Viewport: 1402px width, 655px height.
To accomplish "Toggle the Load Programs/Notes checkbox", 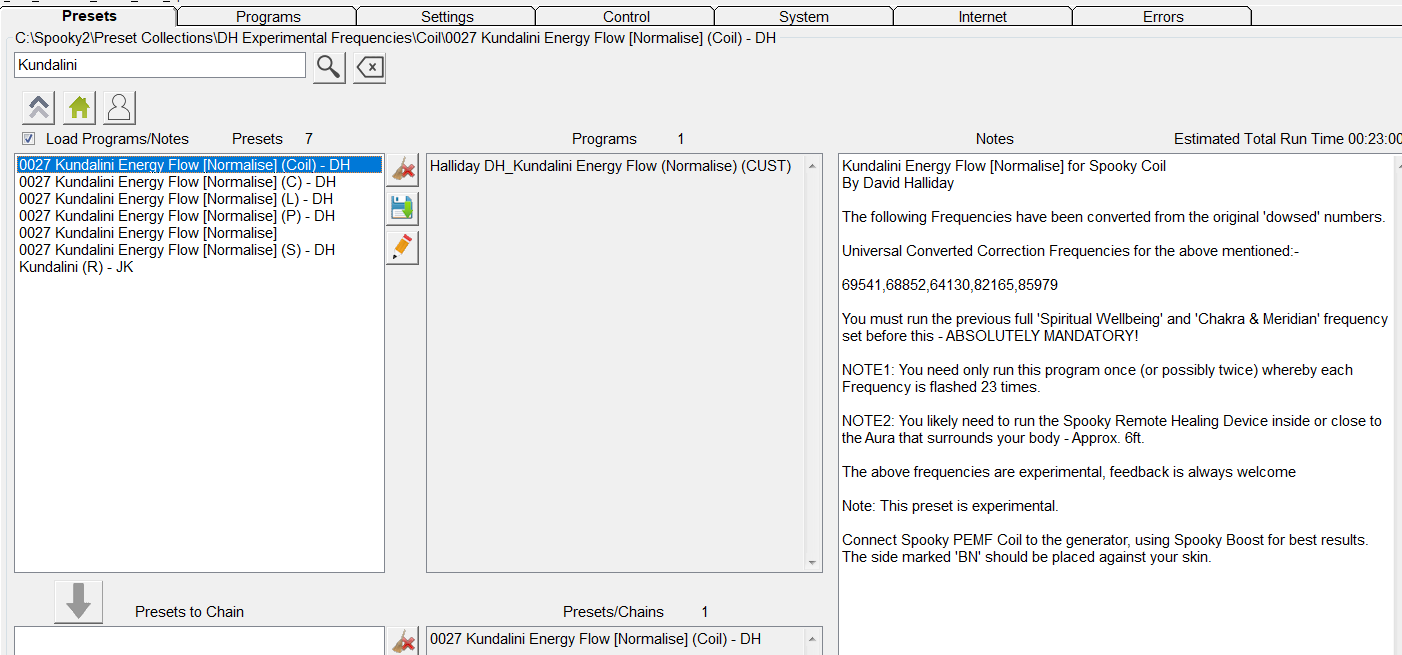I will 29,139.
